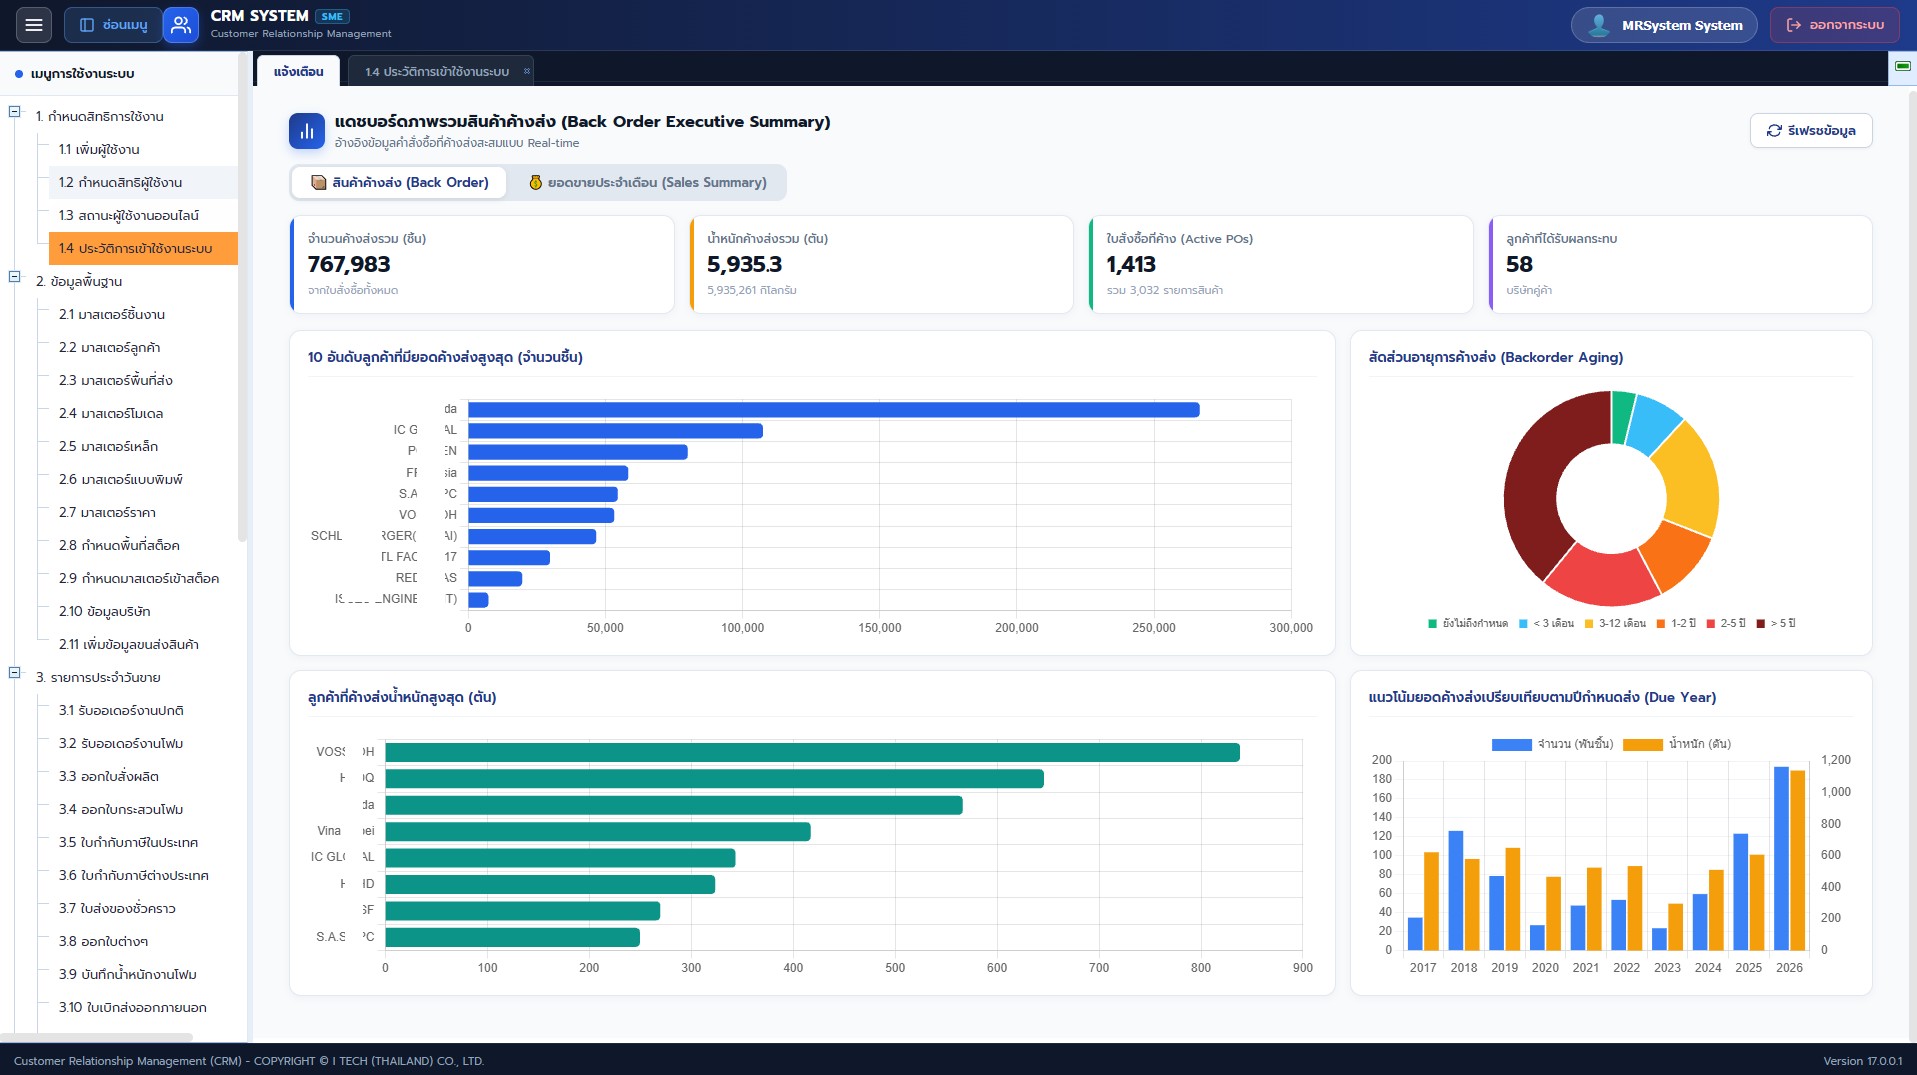Click the user avatar beside MRSystem System
This screenshot has height=1075, width=1917.
(x=1599, y=25)
